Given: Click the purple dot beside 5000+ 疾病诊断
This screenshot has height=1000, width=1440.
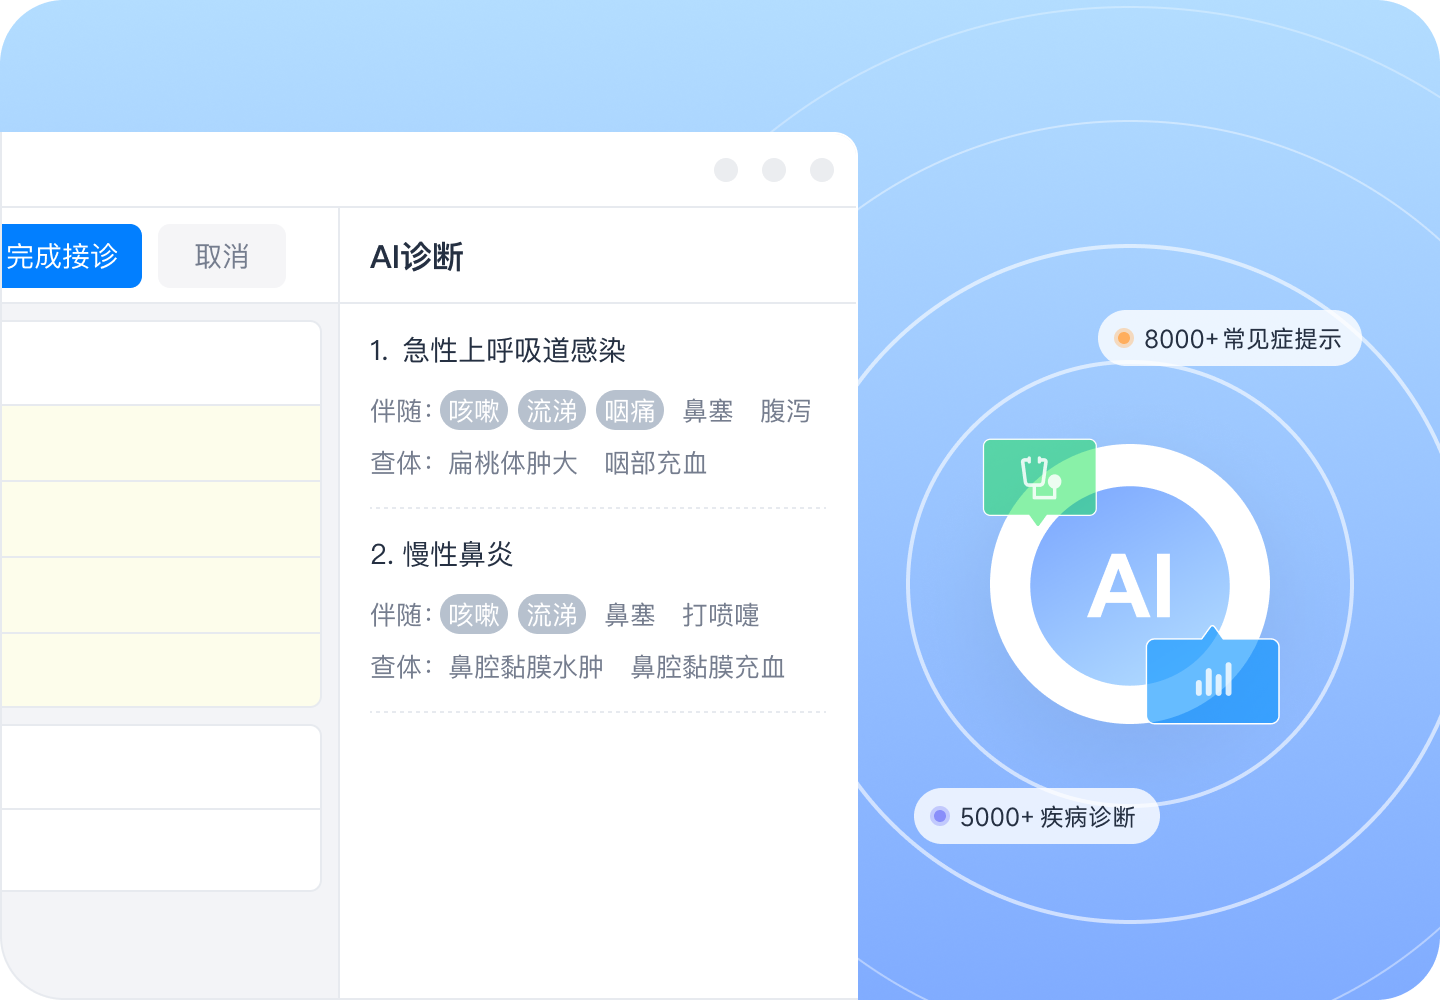Looking at the screenshot, I should (939, 816).
